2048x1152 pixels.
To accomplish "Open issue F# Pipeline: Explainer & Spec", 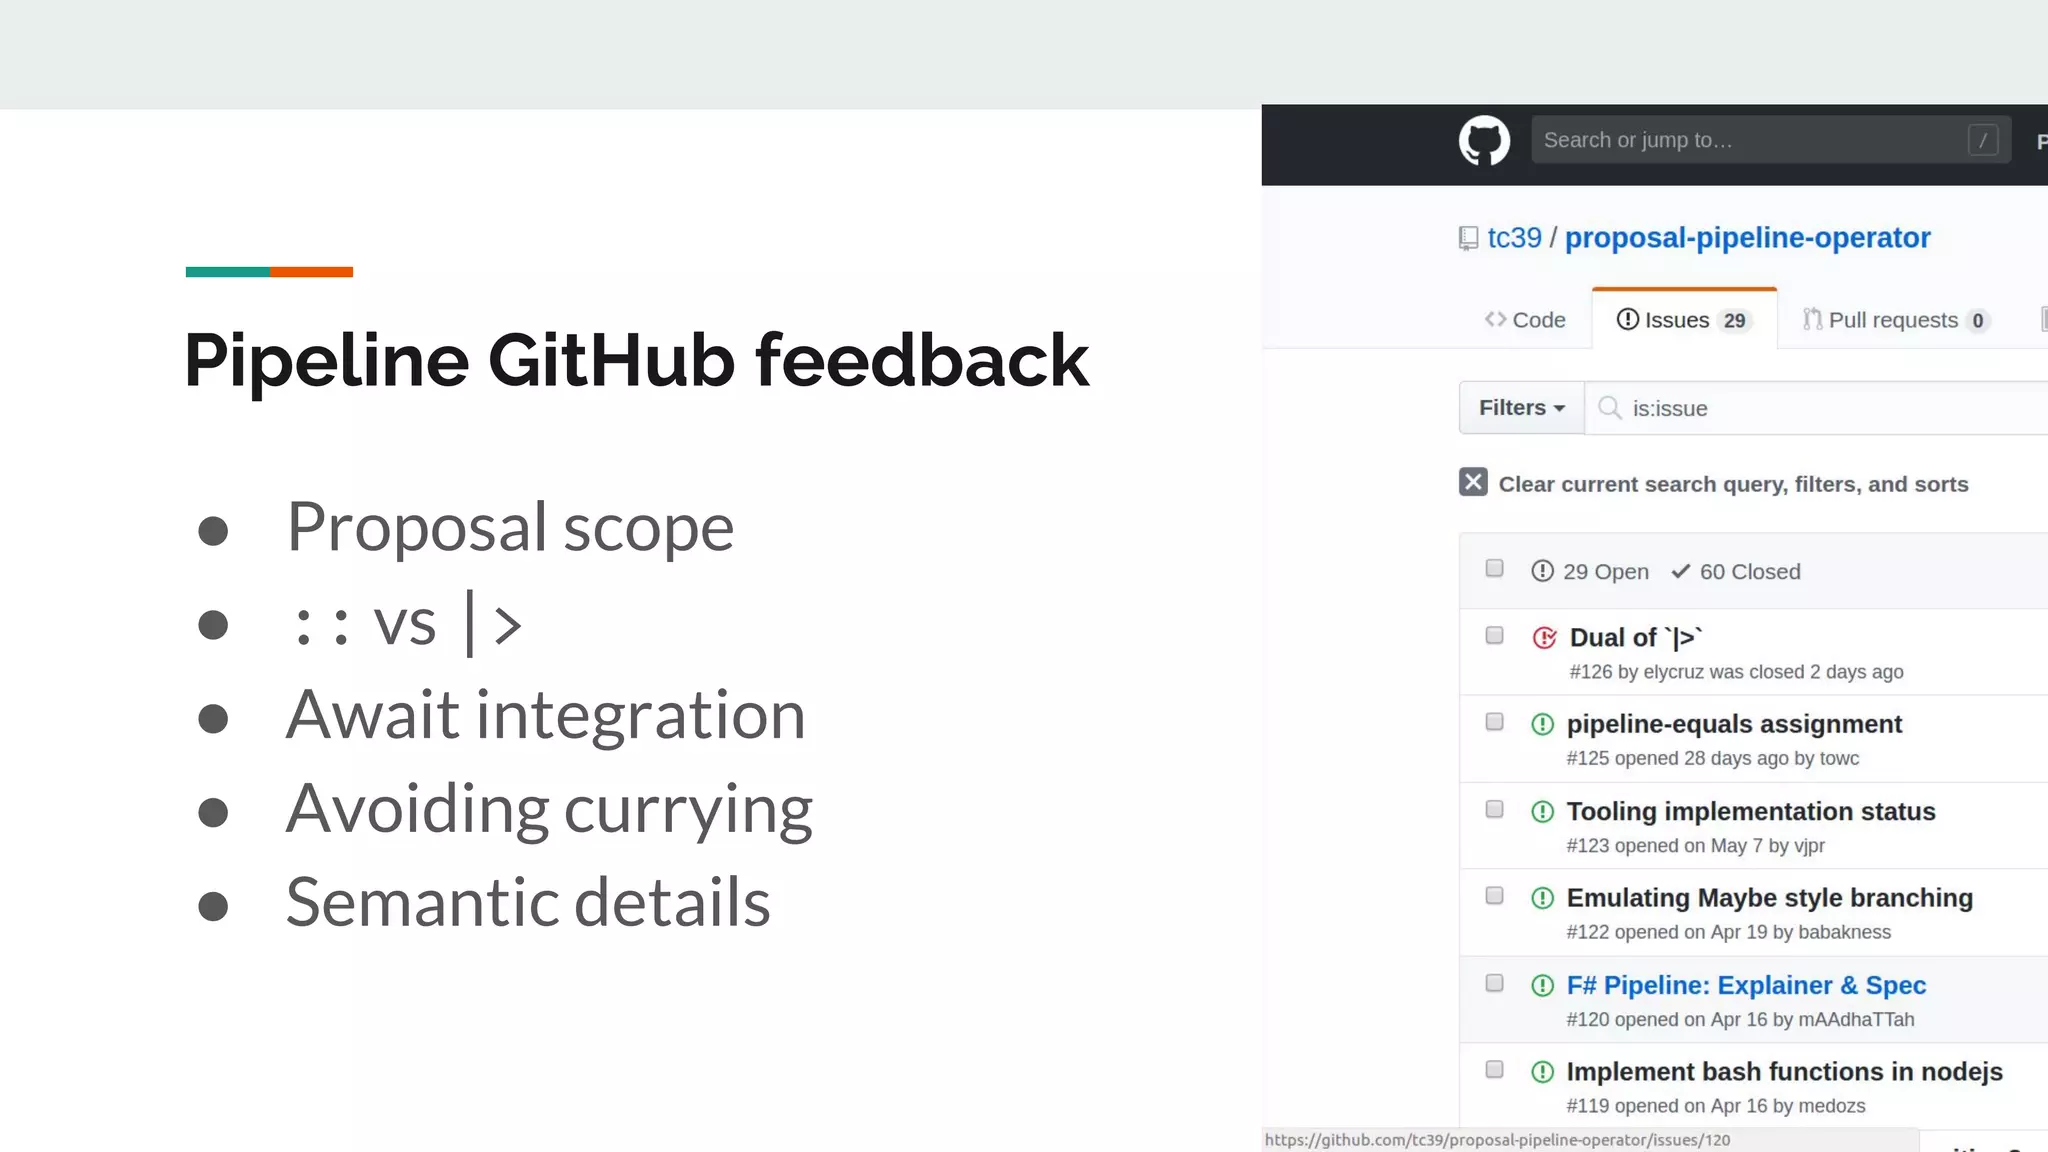I will 1746,985.
